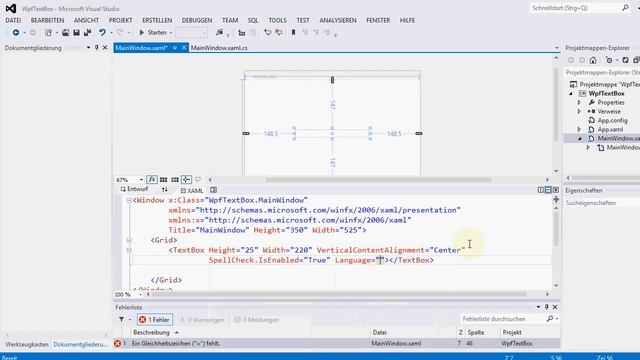Click the New Project toolbar icon
This screenshot has height=360, width=640.
[49, 32]
